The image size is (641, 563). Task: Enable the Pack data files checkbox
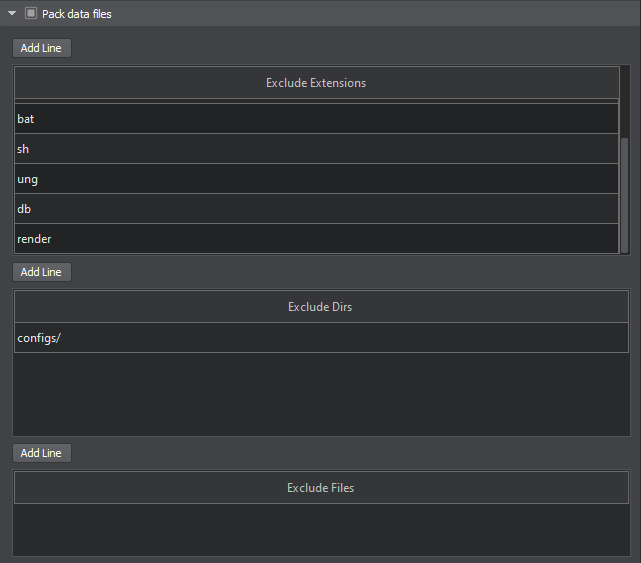point(31,13)
